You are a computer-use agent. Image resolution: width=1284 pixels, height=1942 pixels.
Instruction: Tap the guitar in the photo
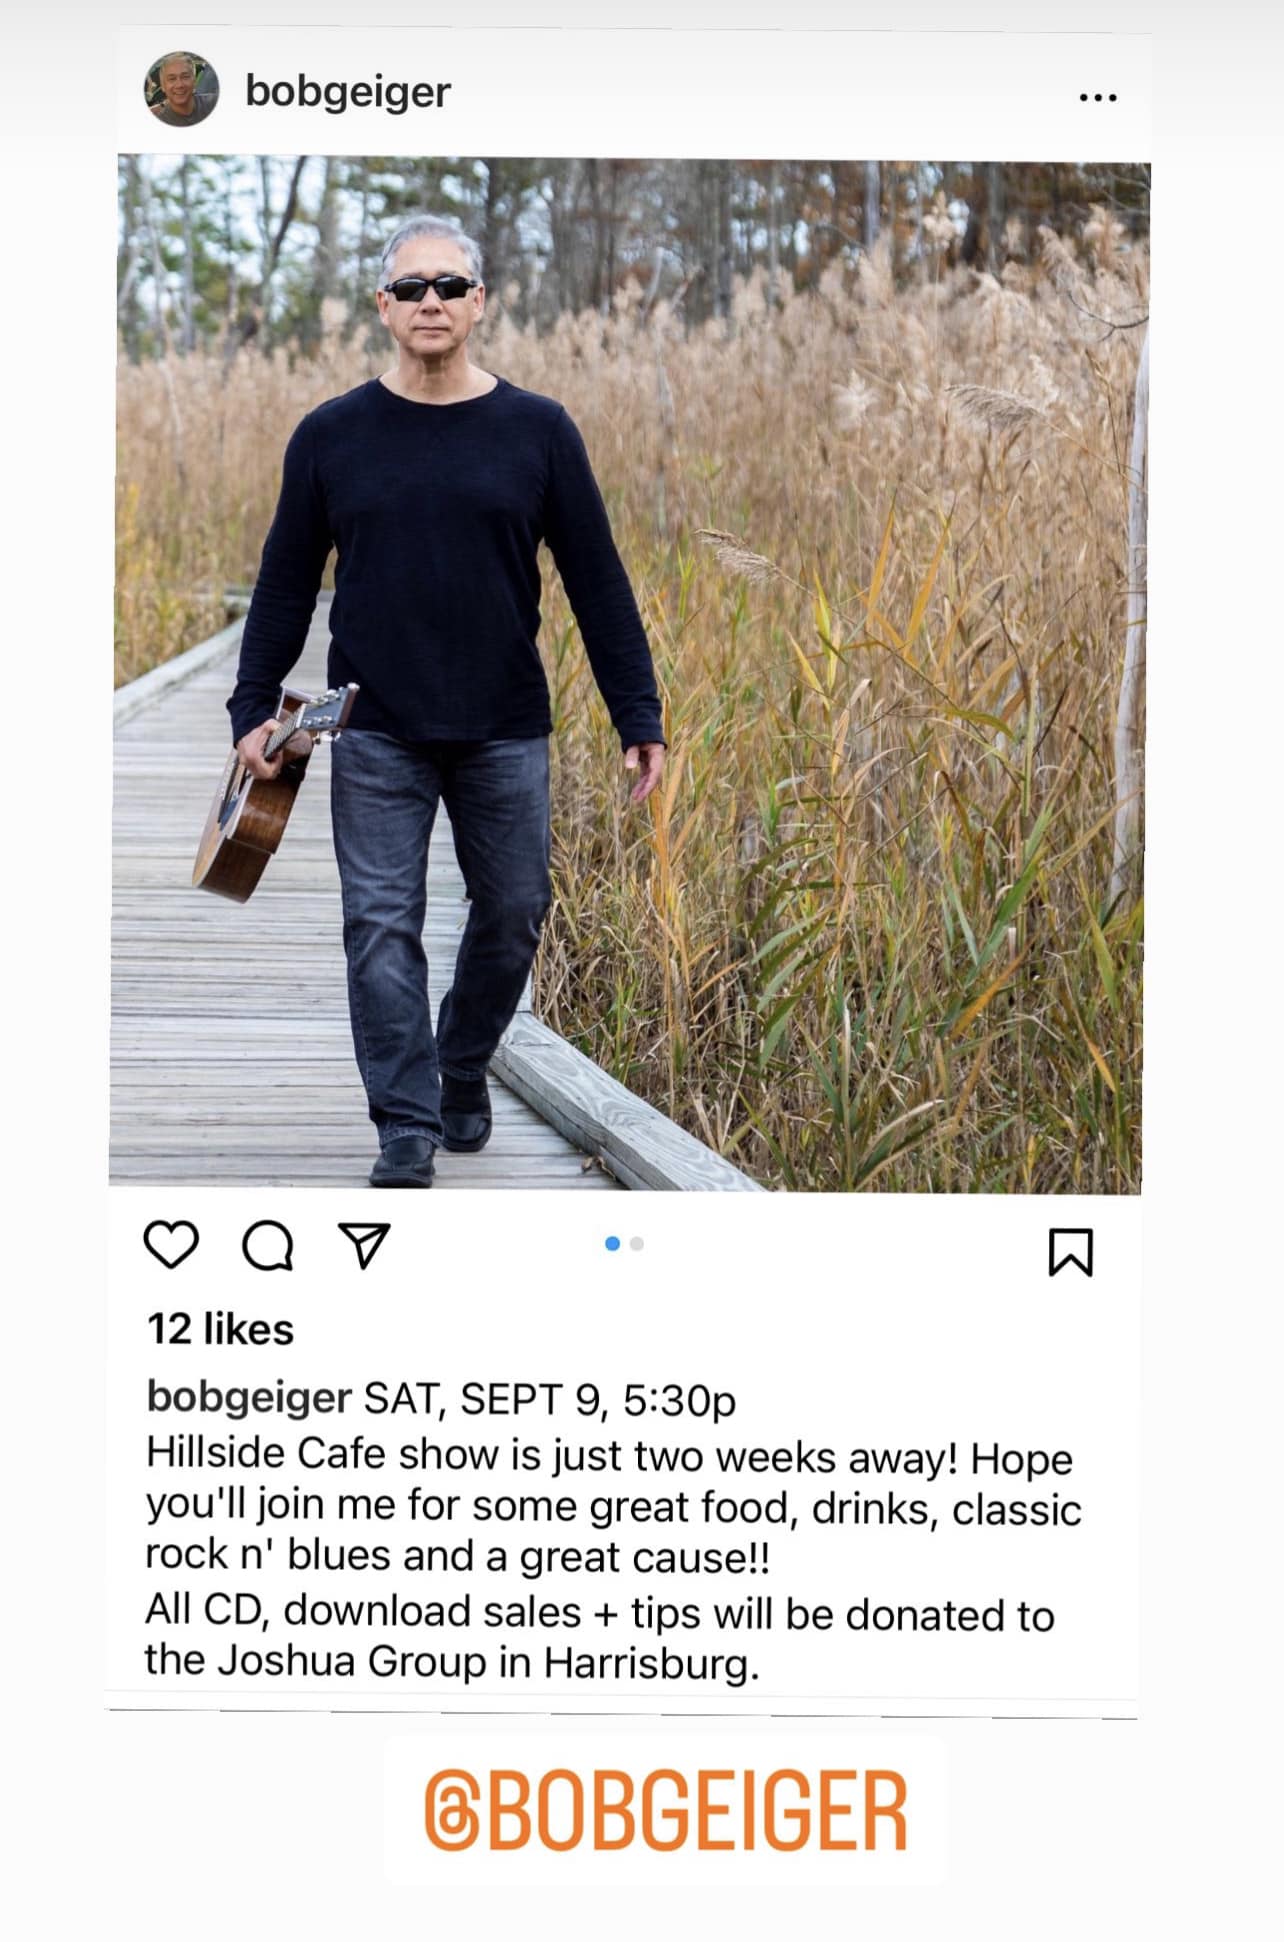pyautogui.click(x=272, y=793)
